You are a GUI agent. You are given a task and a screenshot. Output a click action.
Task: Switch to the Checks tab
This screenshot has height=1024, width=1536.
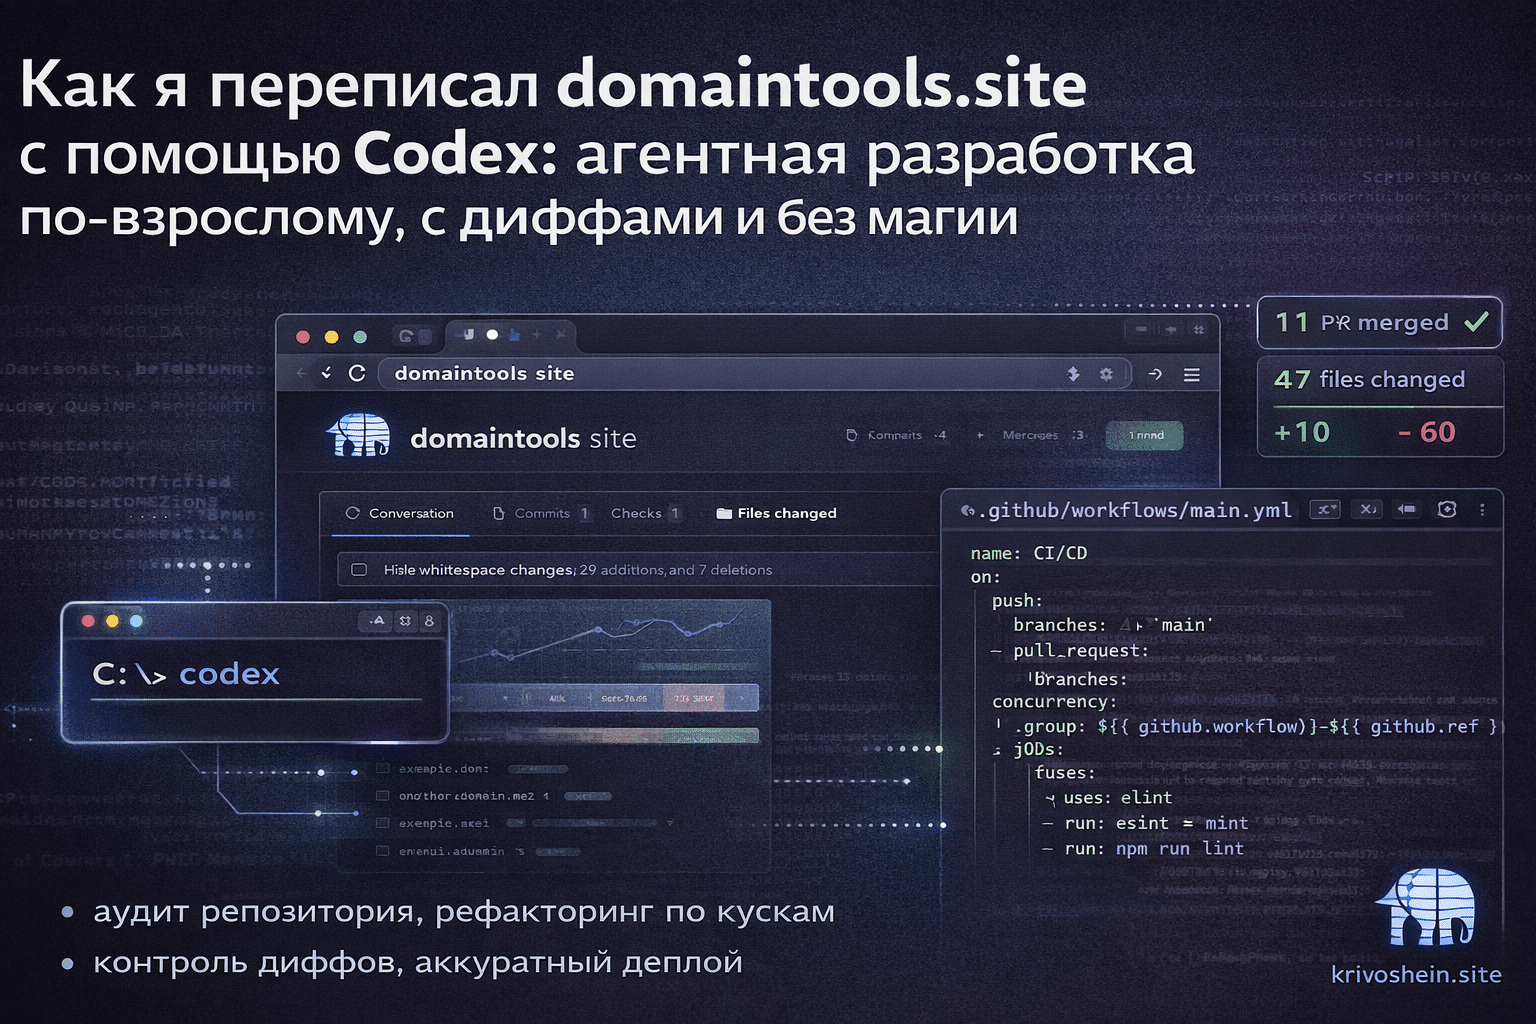coord(645,513)
